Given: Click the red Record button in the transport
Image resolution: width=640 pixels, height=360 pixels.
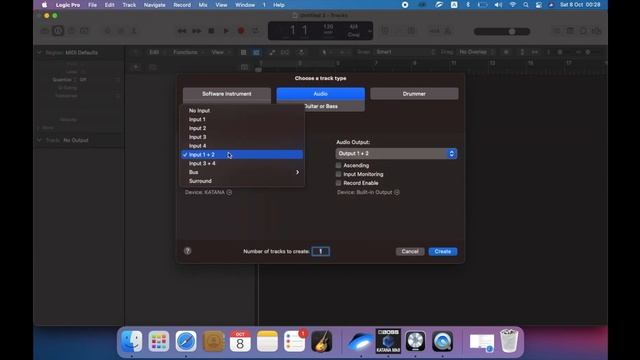Looking at the screenshot, I should coord(241,31).
